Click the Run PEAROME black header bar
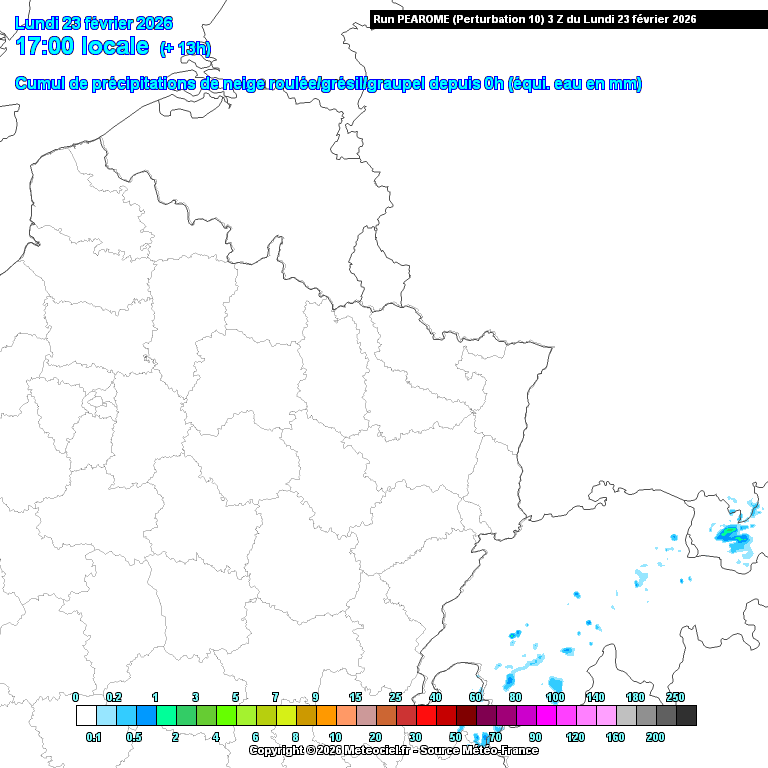768x768 pixels. pos(568,19)
